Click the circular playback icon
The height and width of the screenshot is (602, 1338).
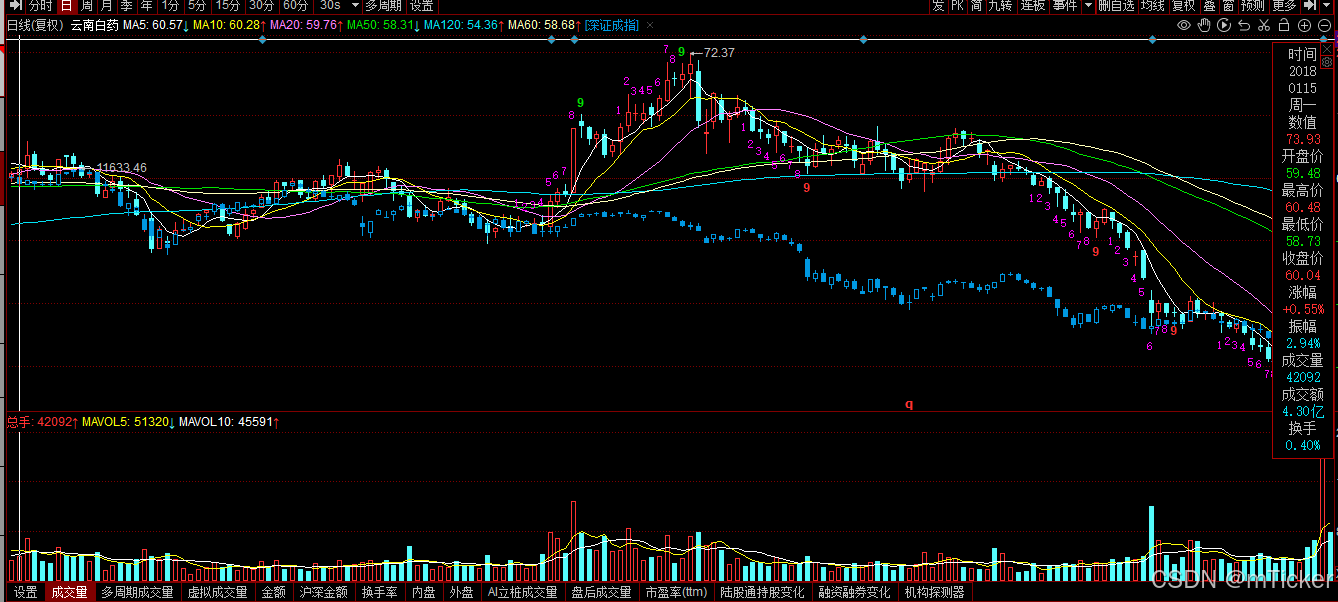[x=1224, y=25]
